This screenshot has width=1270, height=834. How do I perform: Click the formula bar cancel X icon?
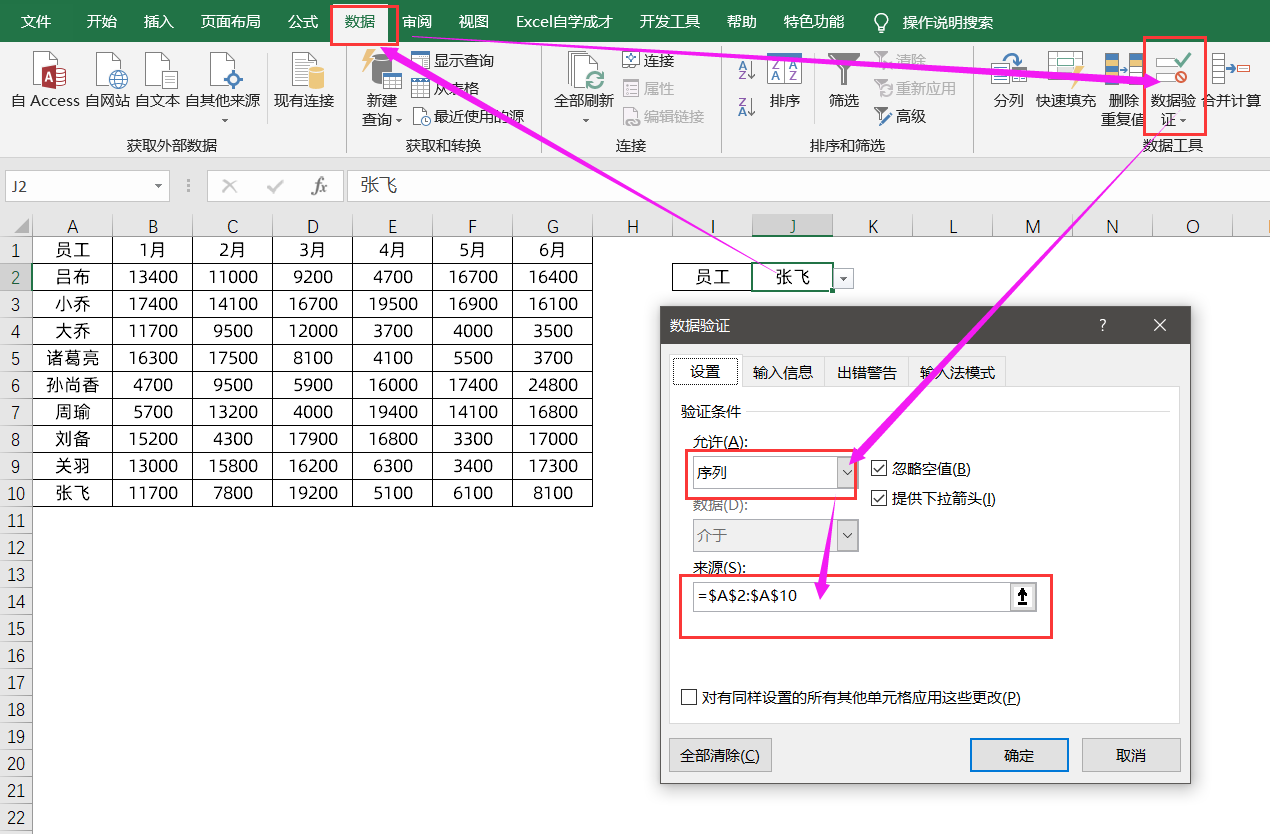click(230, 186)
